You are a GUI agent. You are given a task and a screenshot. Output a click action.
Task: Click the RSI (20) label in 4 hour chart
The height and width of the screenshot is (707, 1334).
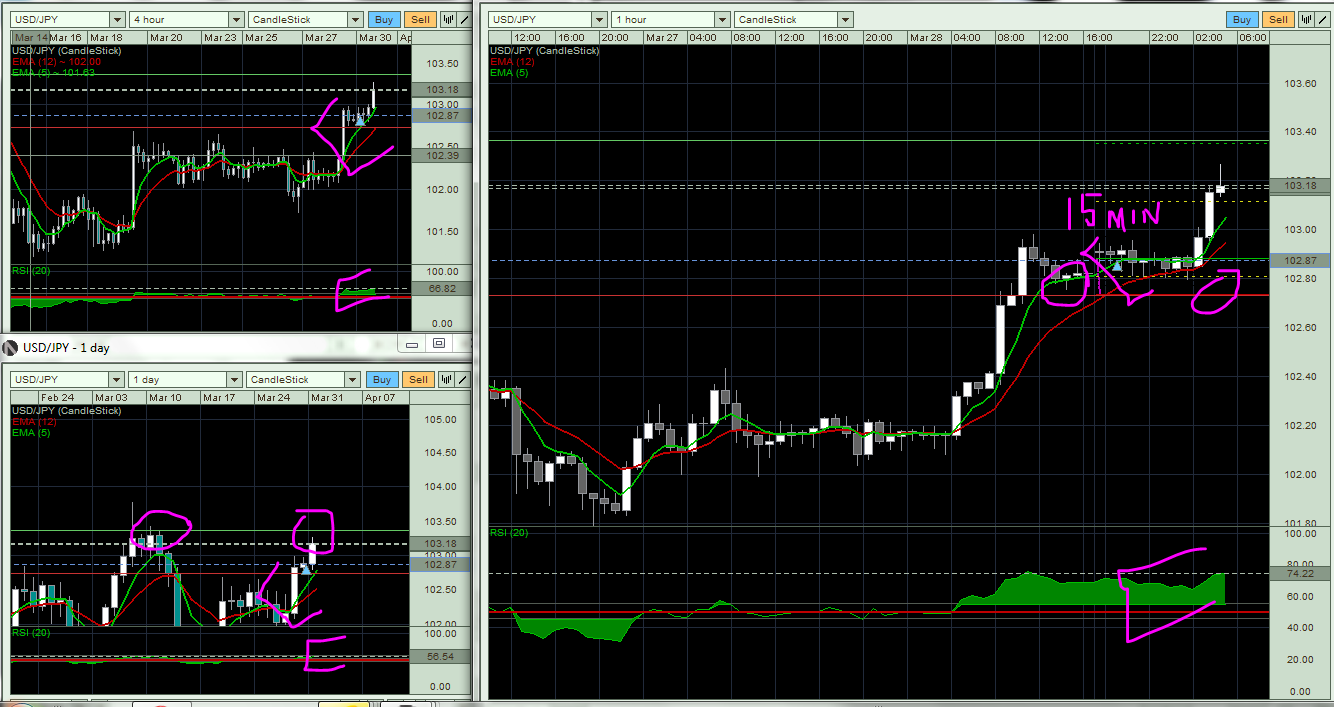coord(30,270)
